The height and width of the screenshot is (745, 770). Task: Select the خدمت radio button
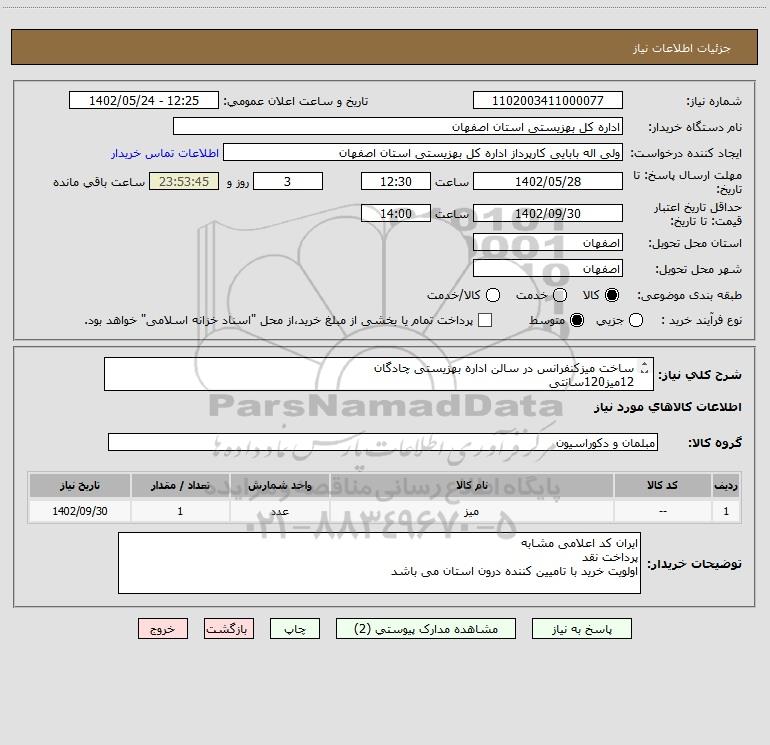560,295
